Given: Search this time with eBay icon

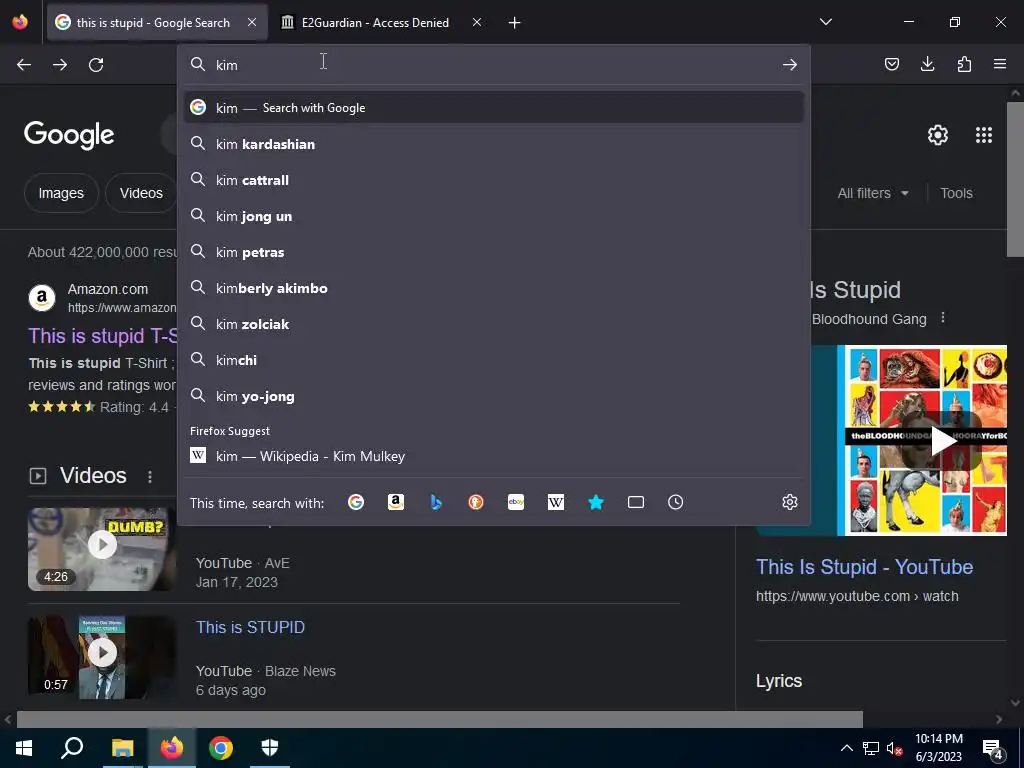Looking at the screenshot, I should (x=516, y=502).
